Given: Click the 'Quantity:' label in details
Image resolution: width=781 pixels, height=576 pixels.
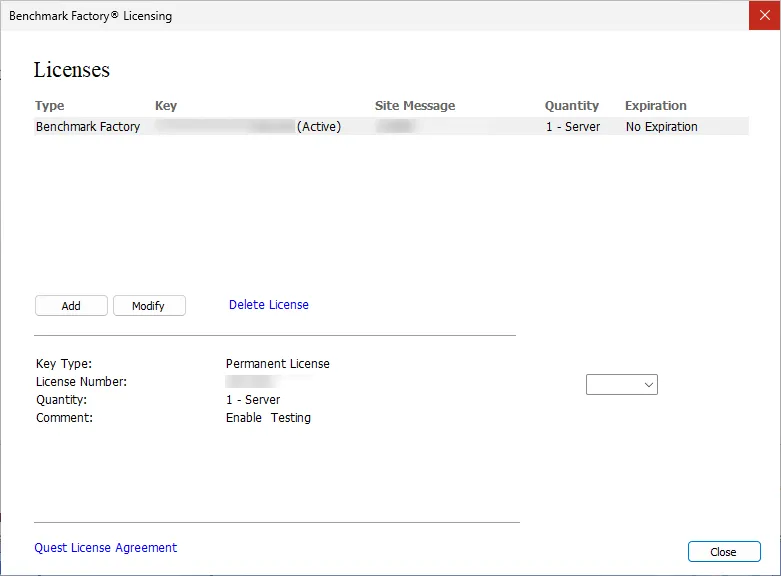Looking at the screenshot, I should (61, 400).
